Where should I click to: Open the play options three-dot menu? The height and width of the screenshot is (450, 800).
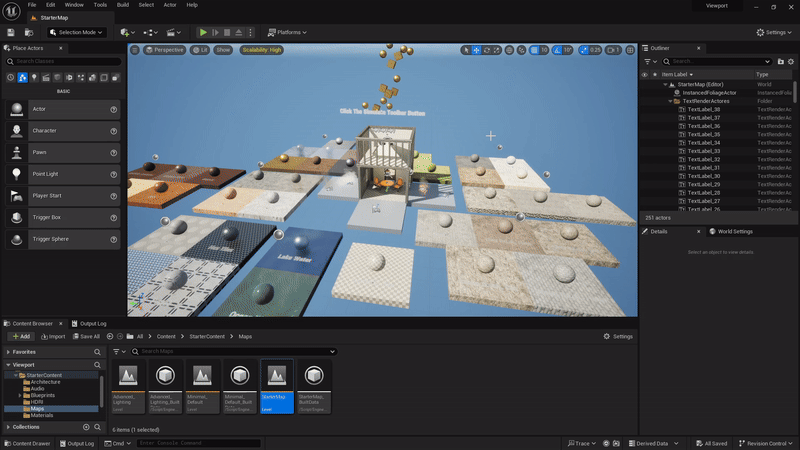click(250, 32)
